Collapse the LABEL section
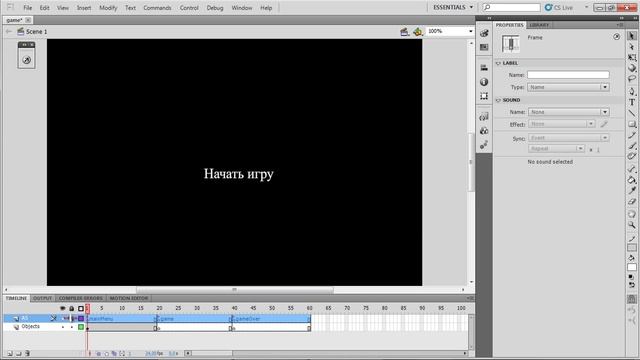Viewport: 640px width, 360px height. pos(498,63)
